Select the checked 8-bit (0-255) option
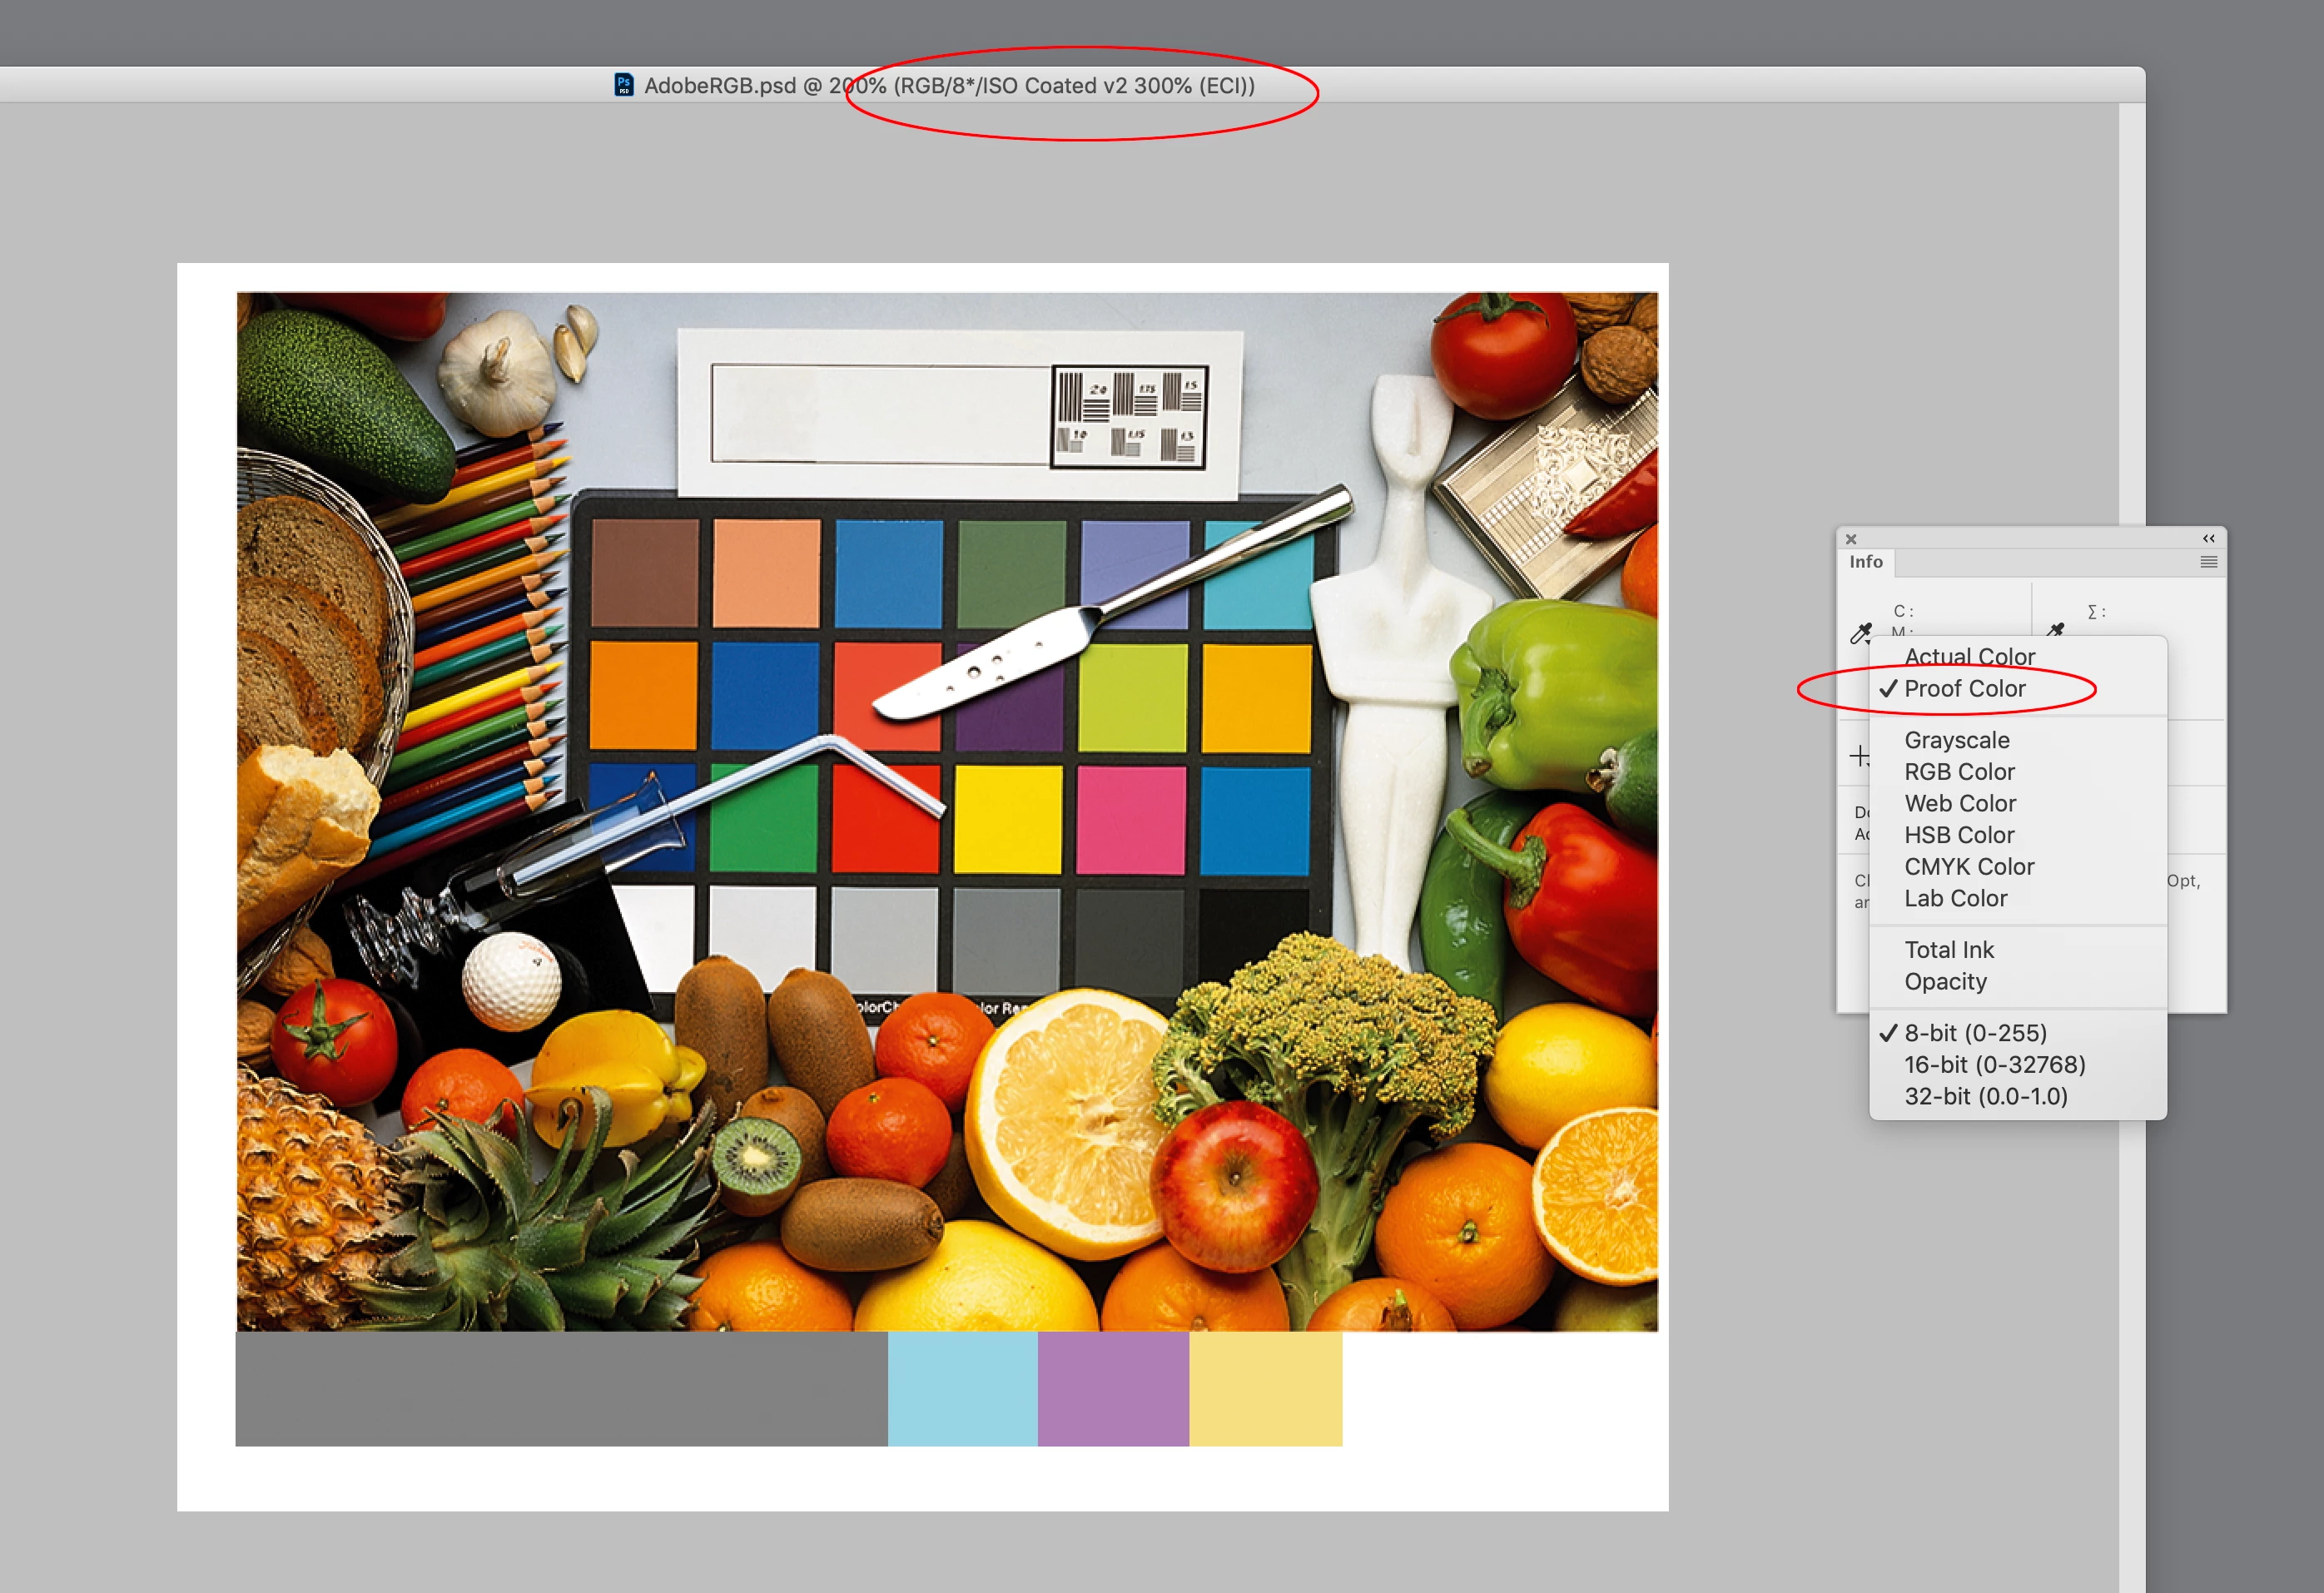2324x1593 pixels. coord(1975,1033)
